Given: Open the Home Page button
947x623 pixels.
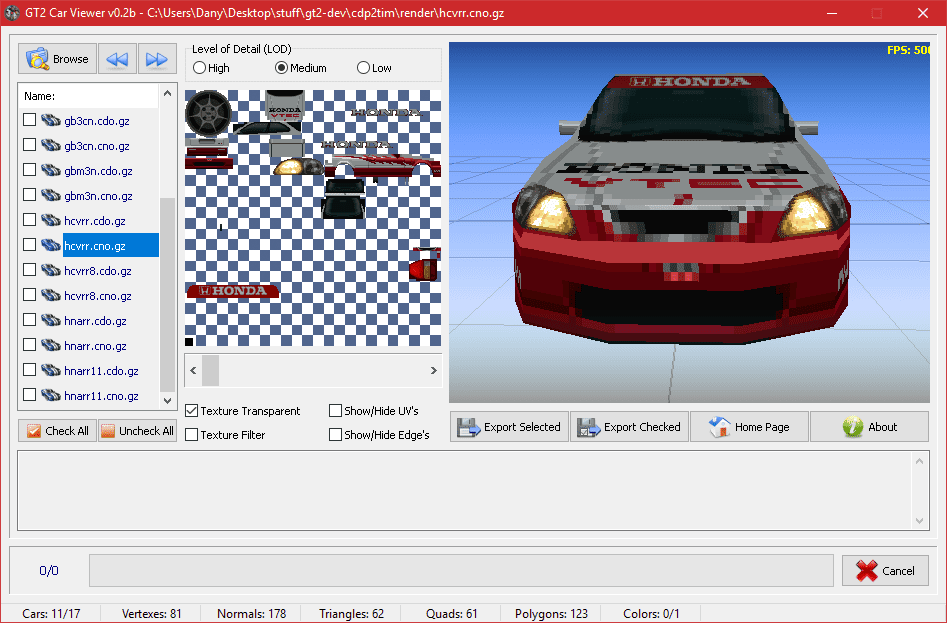Looking at the screenshot, I should 749,427.
